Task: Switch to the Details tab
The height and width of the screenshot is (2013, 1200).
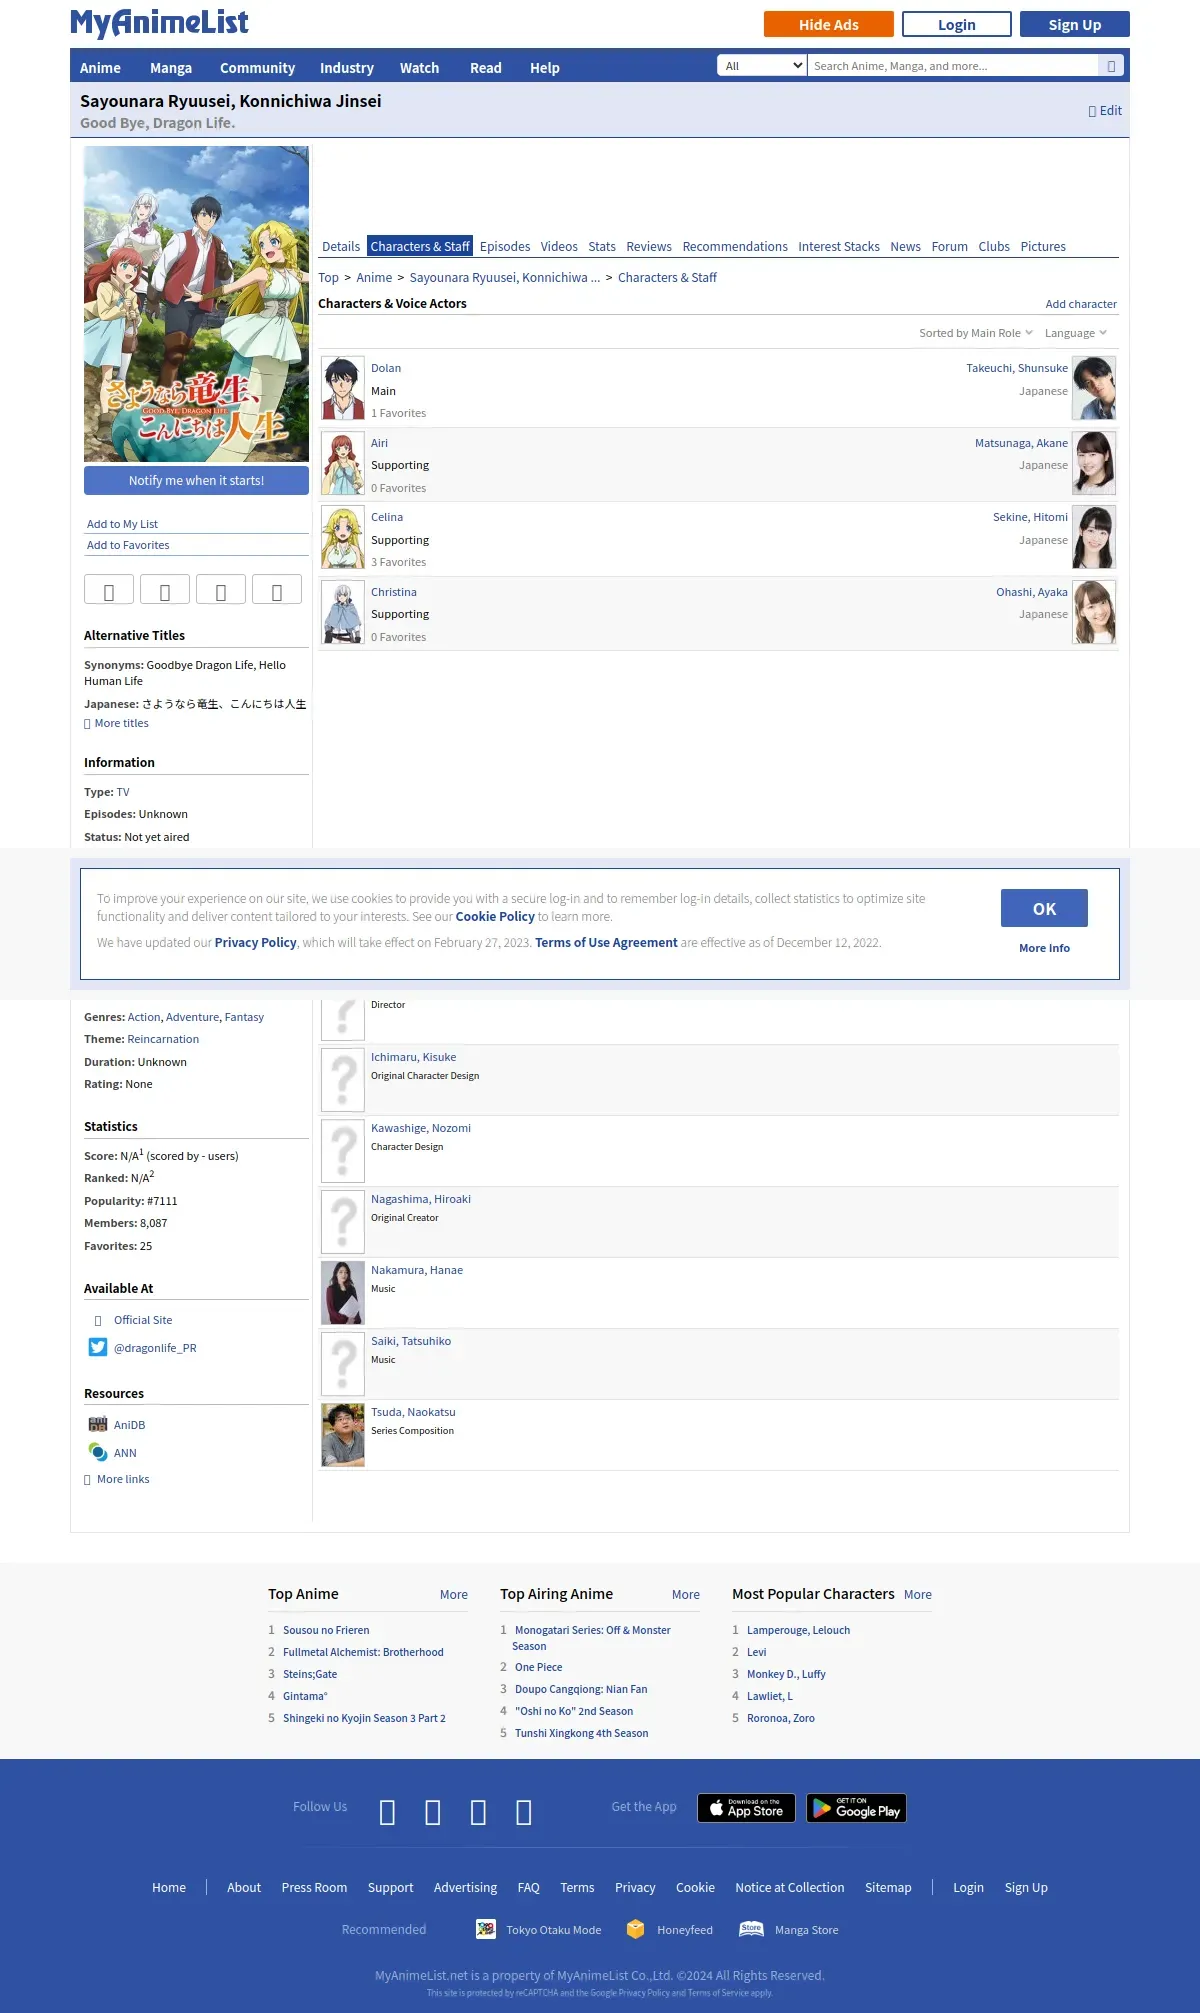Action: pos(341,246)
